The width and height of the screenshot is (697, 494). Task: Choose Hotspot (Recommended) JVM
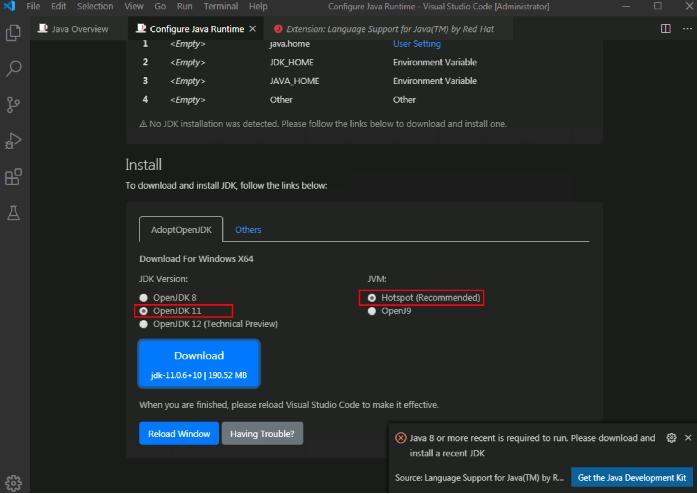372,297
